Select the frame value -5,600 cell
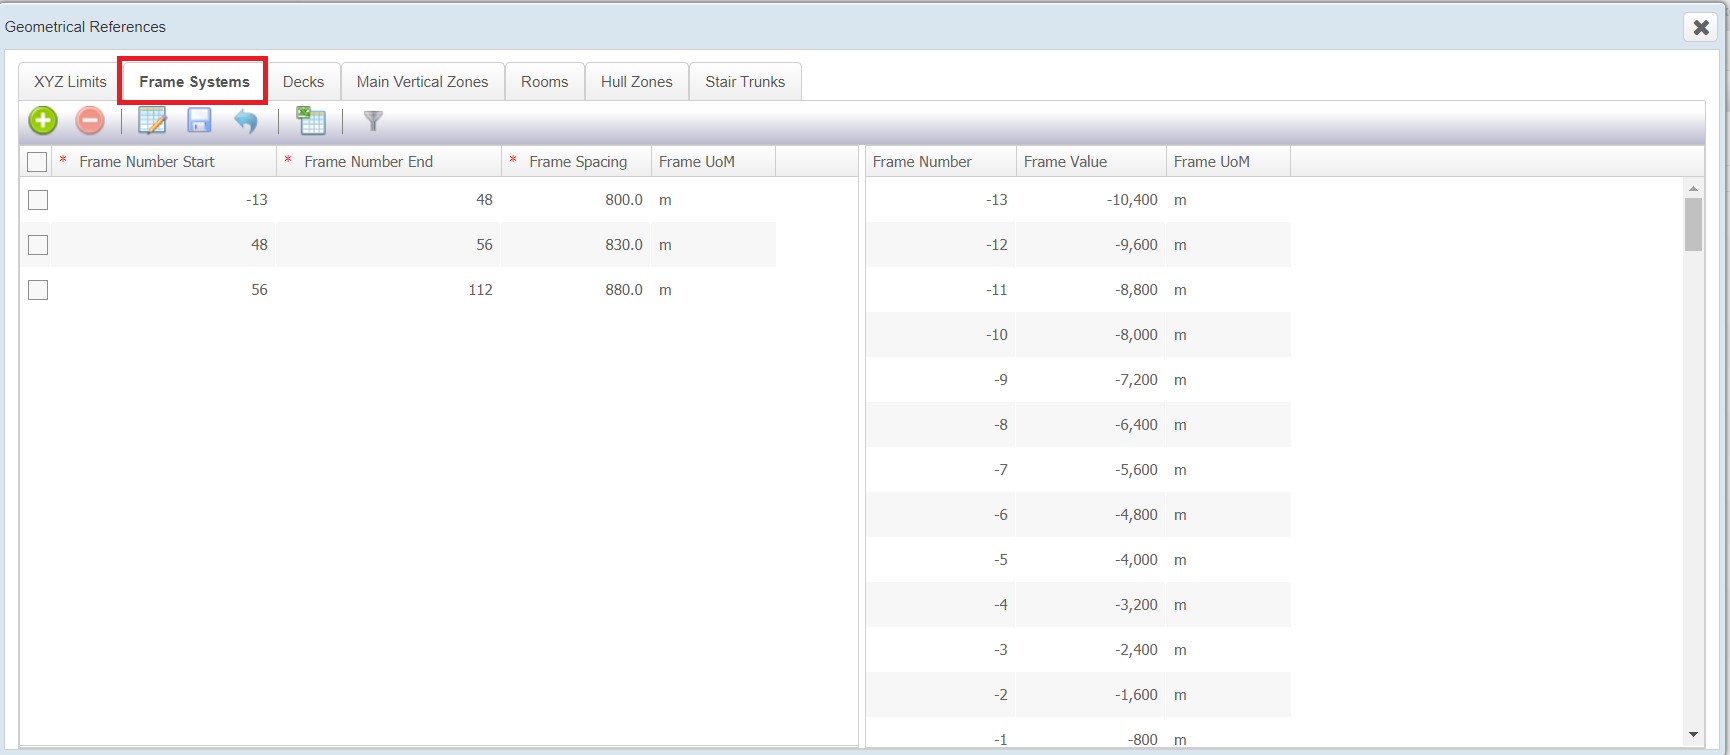 1091,470
